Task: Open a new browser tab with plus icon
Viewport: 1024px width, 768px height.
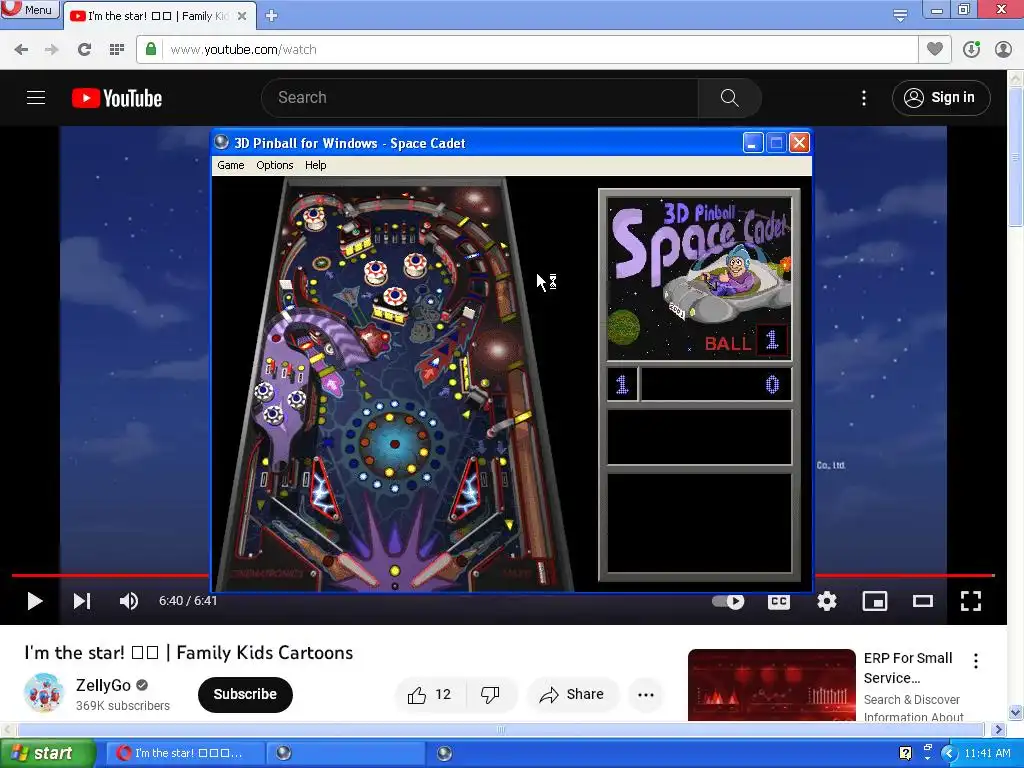Action: pos(272,16)
